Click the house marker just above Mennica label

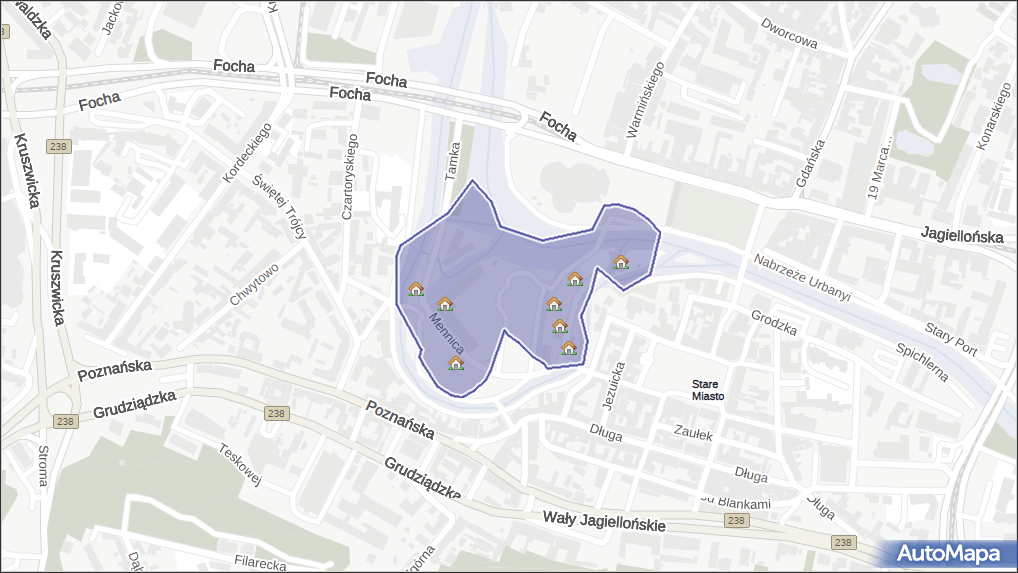[x=445, y=303]
